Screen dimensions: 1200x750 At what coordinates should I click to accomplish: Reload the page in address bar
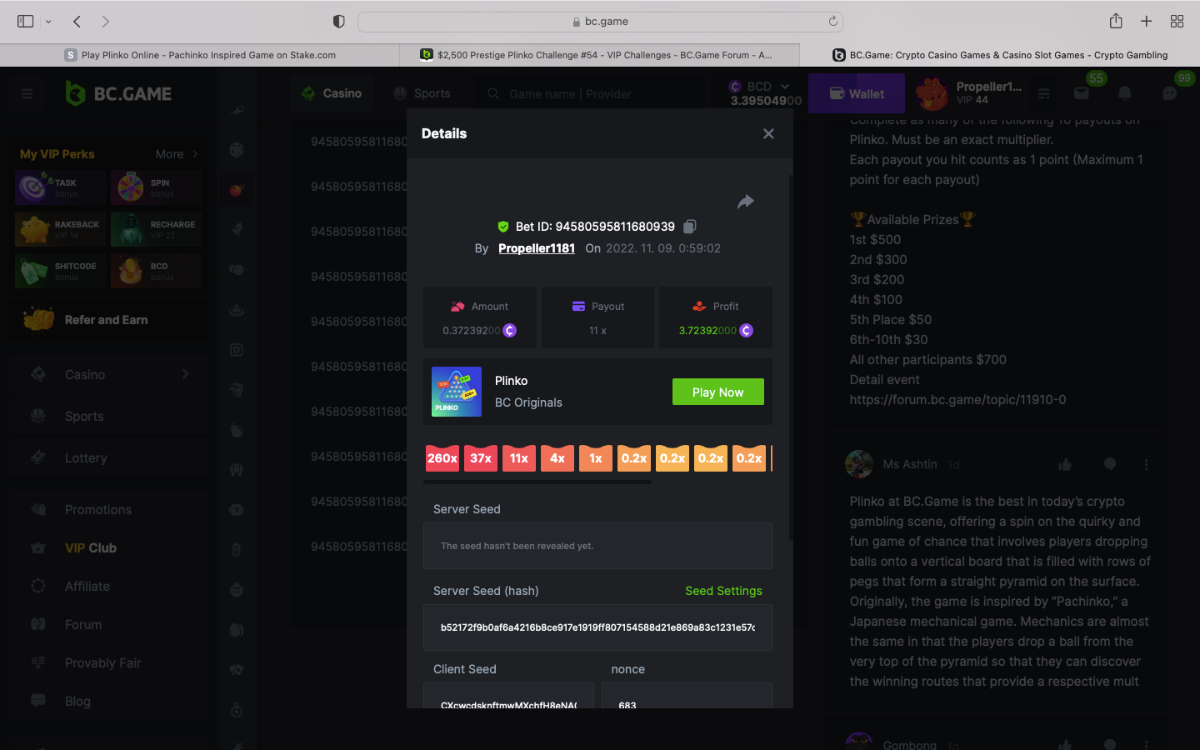[833, 21]
